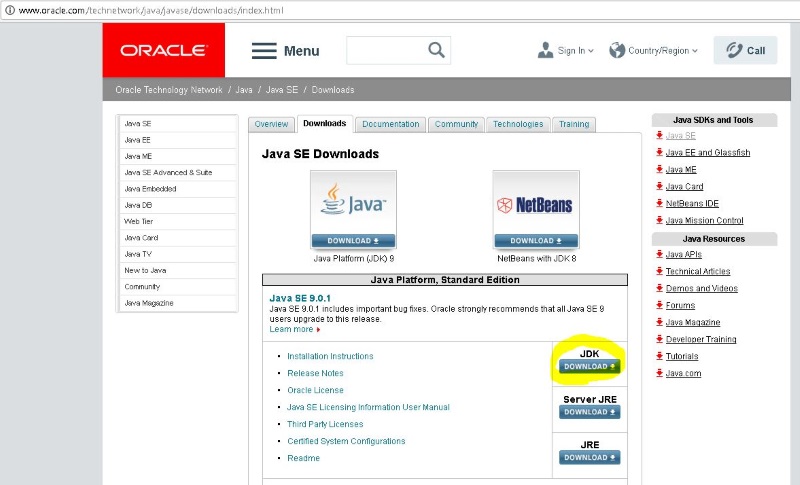Click the Oracle logo
The width and height of the screenshot is (800, 485).
(x=163, y=50)
